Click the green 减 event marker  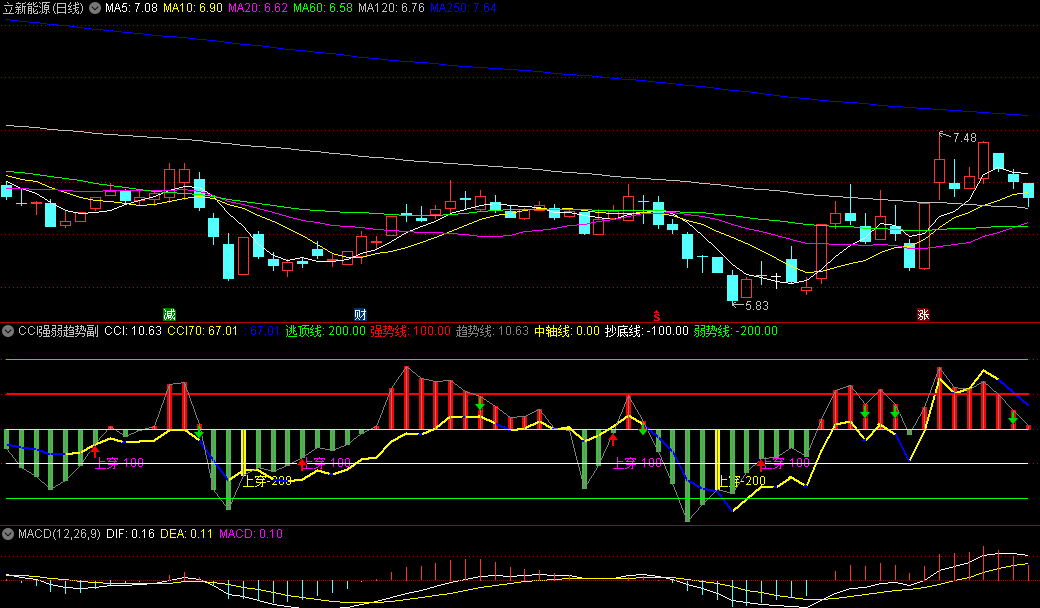[169, 314]
